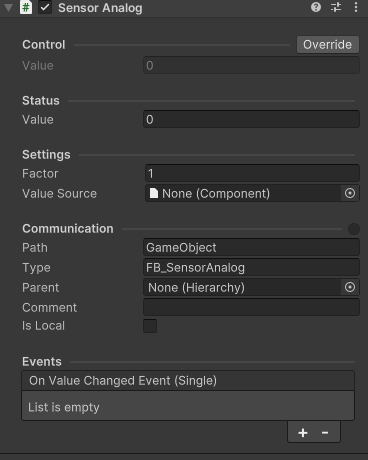
Task: Click the Status Value field
Action: point(251,119)
